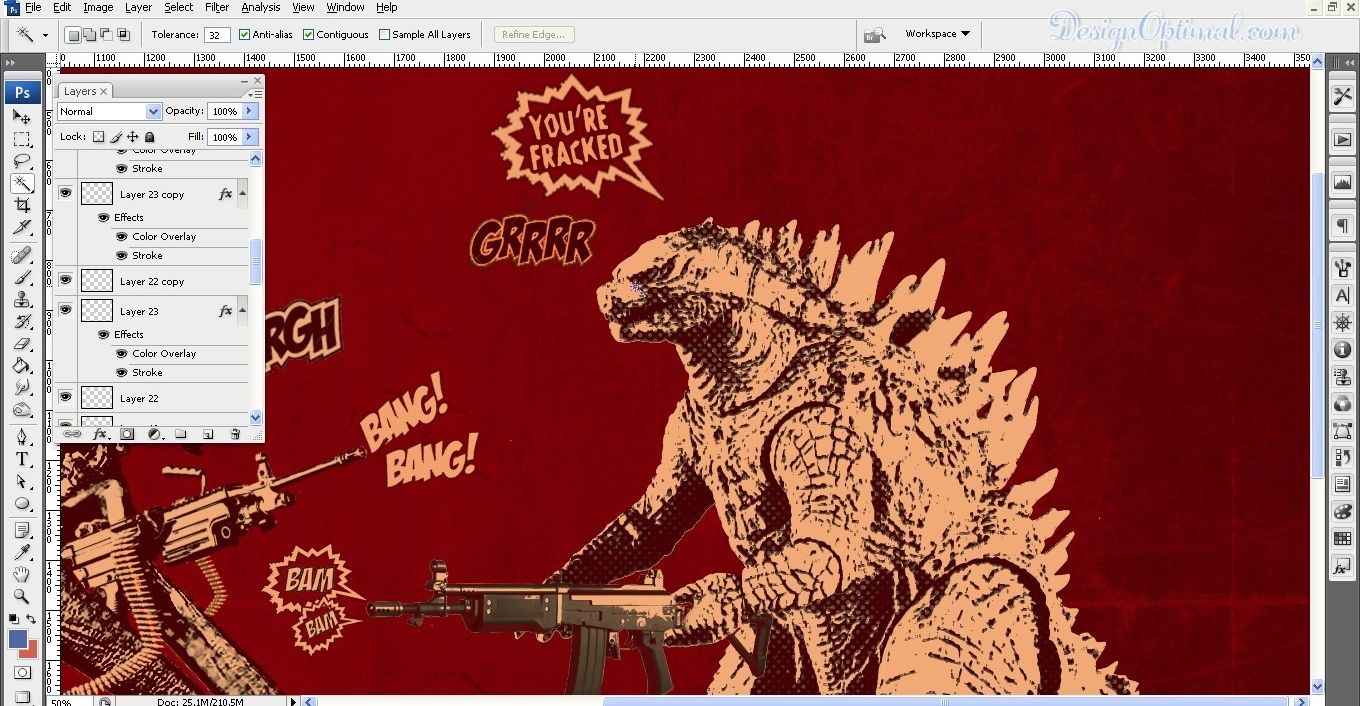
Task: Select the Ellipse shape tool
Action: coord(22,503)
